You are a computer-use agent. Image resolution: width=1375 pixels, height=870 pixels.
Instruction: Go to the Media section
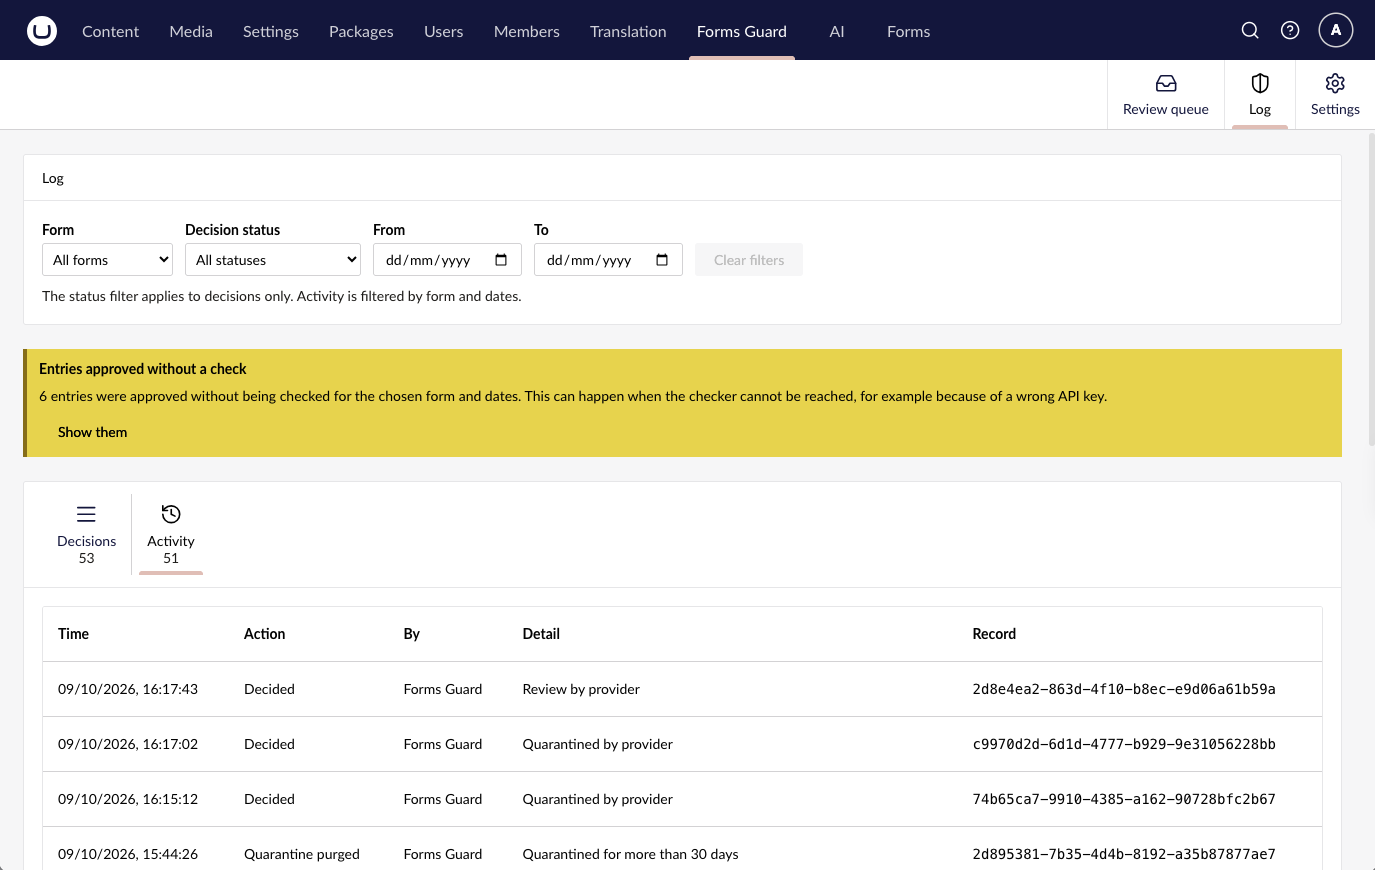[191, 31]
